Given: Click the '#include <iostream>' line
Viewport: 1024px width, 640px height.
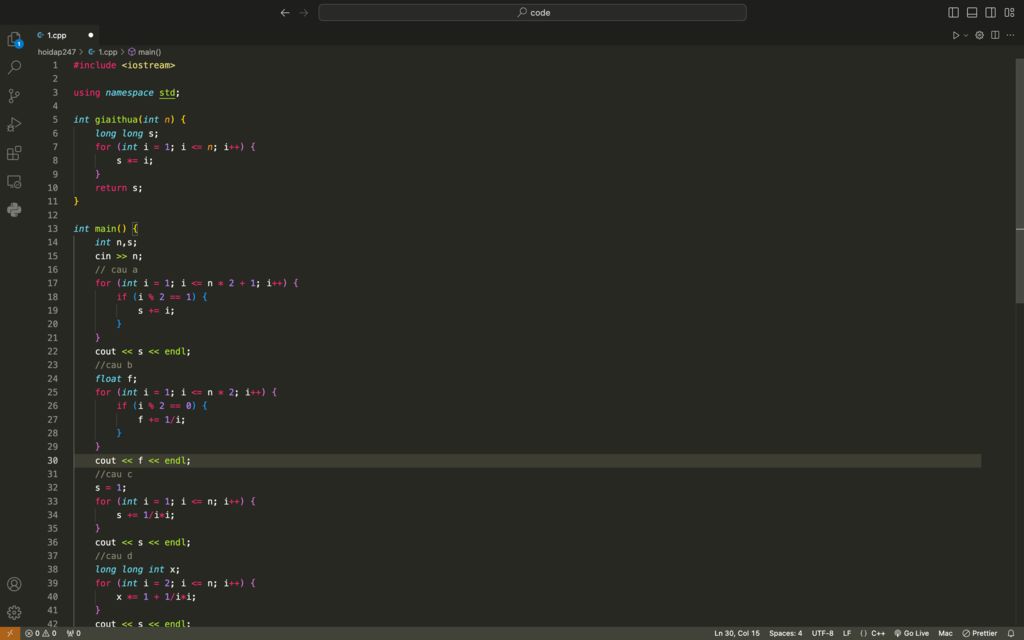Looking at the screenshot, I should (124, 65).
